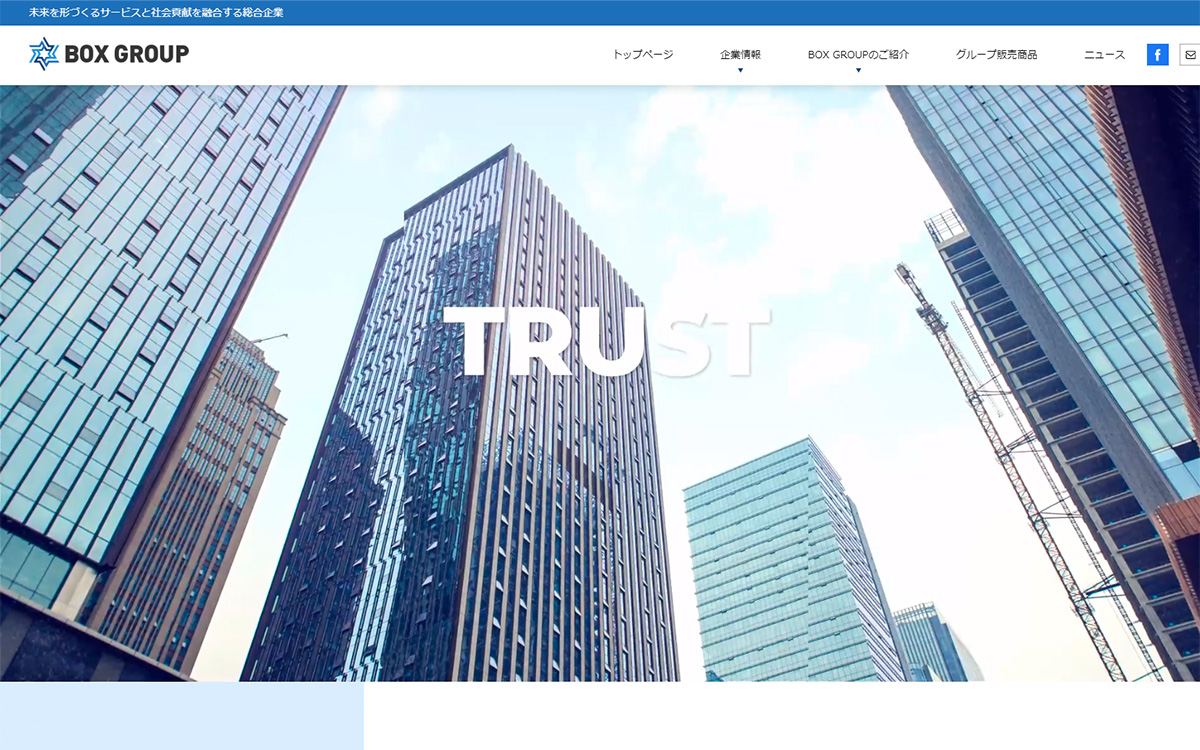This screenshot has width=1200, height=750.
Task: Click the light blue panel below the hero
Action: (x=181, y=716)
